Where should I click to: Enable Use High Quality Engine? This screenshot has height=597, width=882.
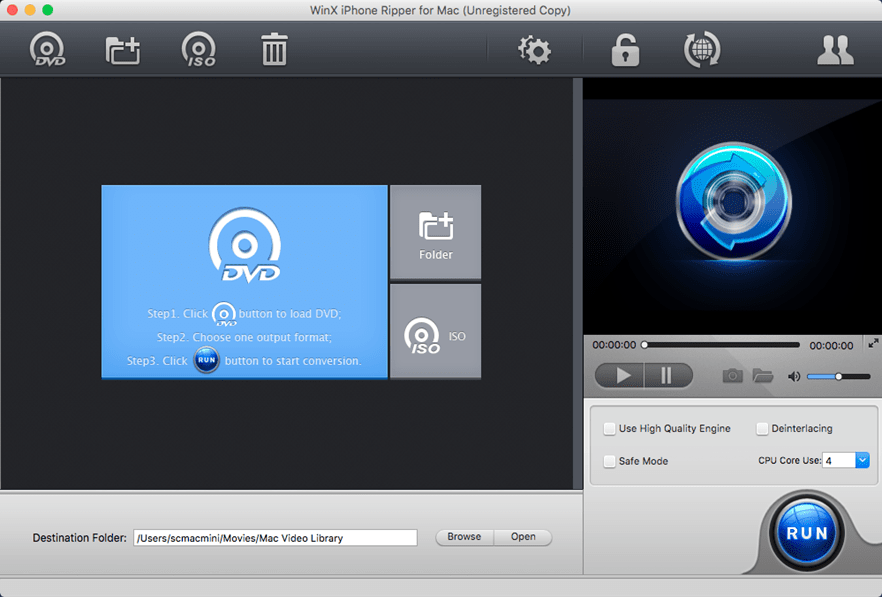[610, 428]
